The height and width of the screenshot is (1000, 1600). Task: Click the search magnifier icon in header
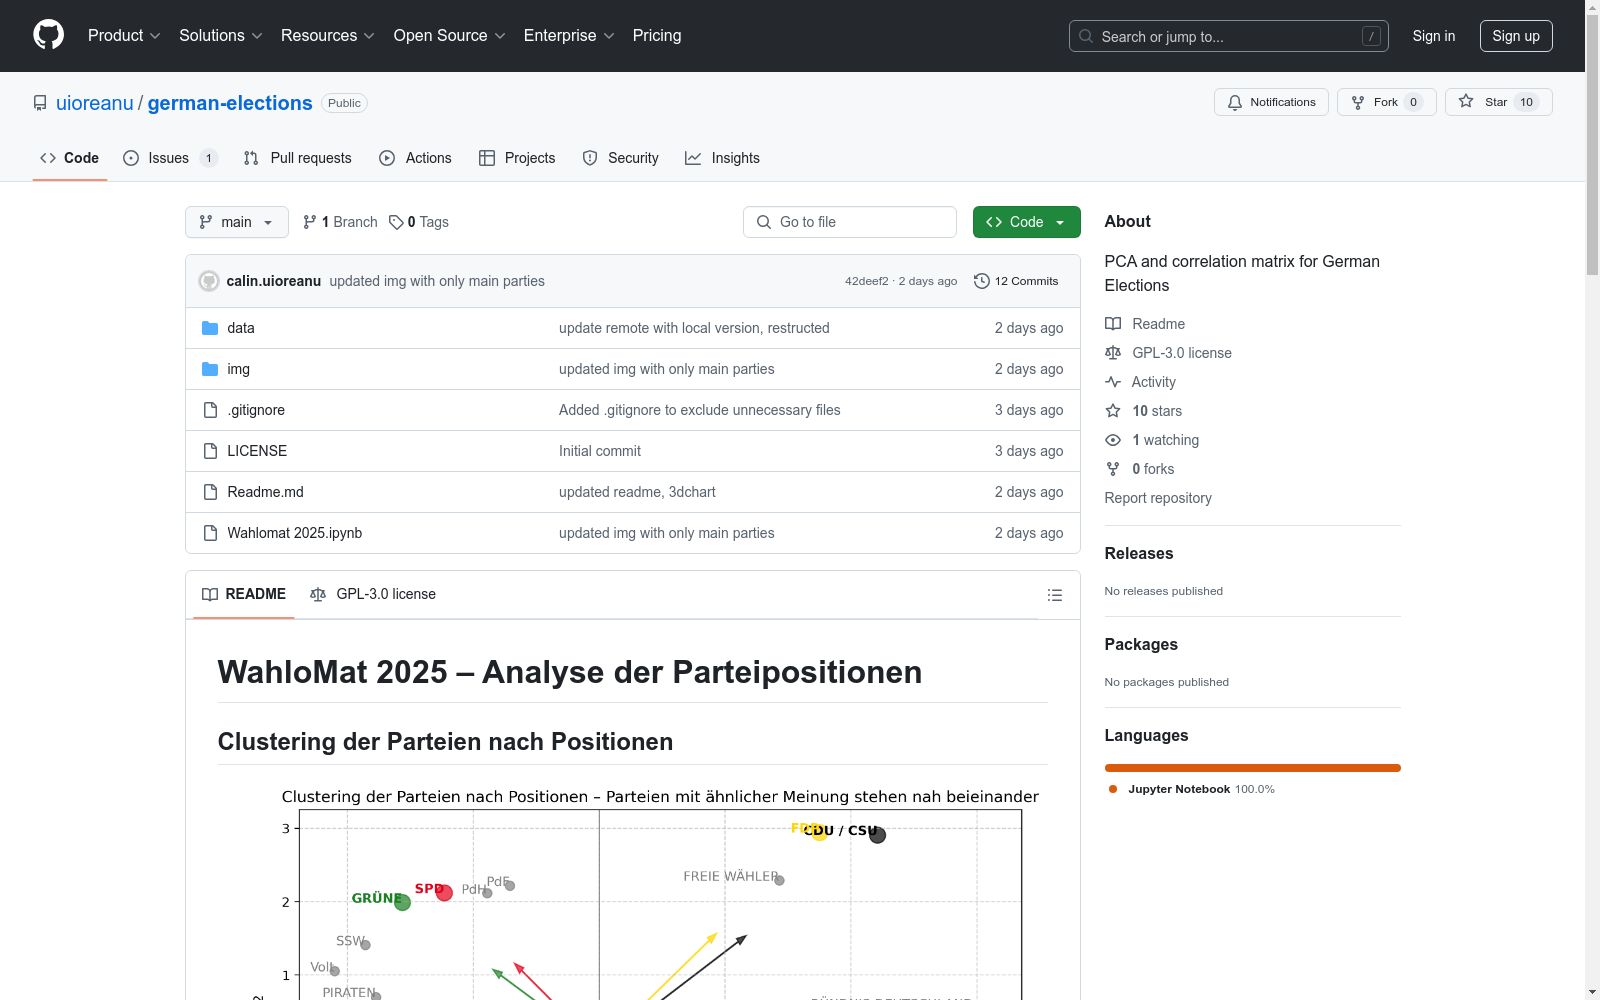(1086, 36)
